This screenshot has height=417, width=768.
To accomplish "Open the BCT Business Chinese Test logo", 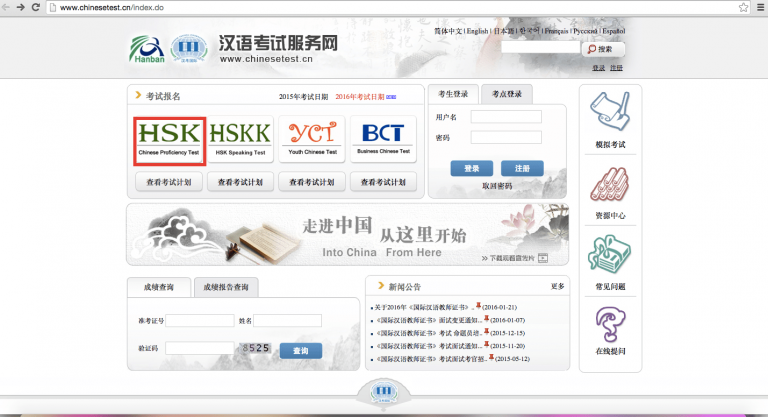I will [383, 140].
